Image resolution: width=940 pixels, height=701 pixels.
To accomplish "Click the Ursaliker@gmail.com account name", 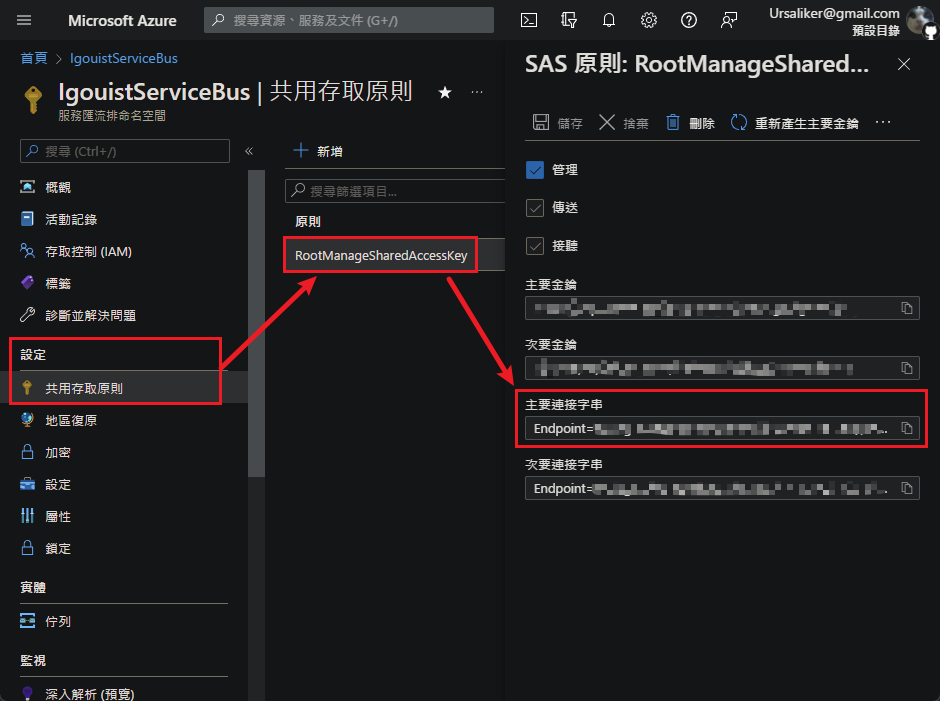I will coord(834,13).
